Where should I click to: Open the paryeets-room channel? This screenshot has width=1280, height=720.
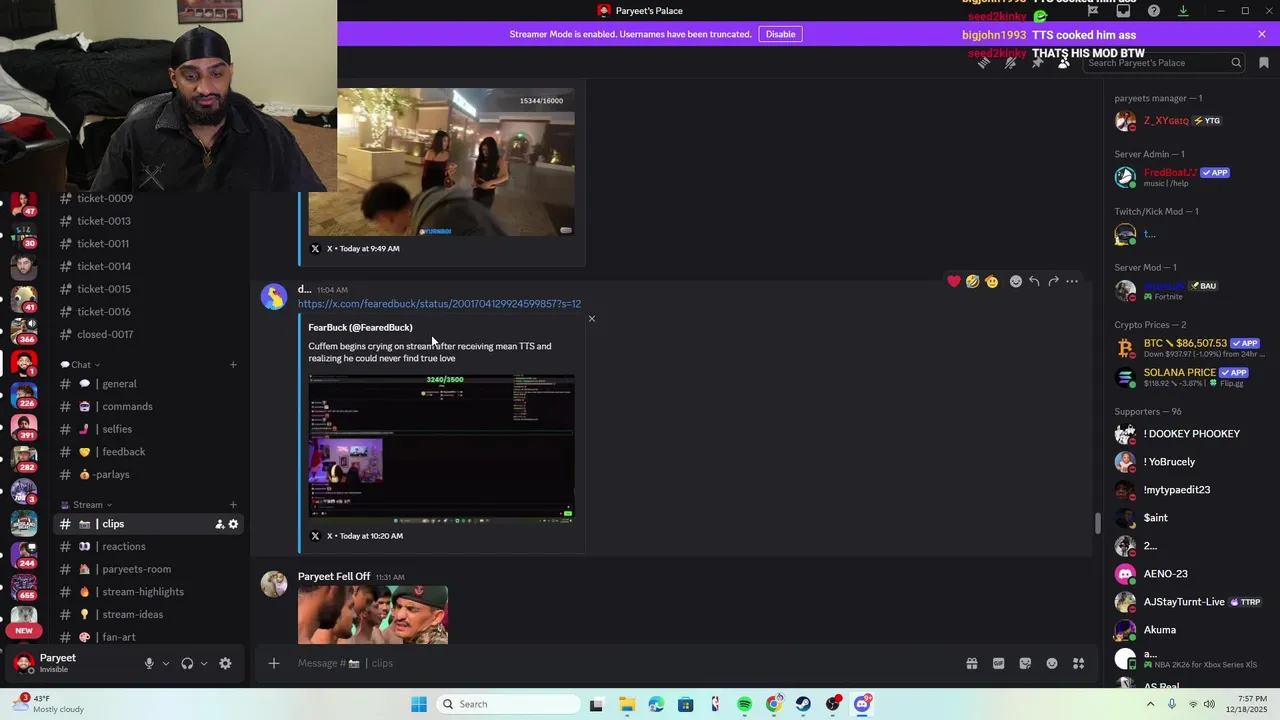[148, 569]
